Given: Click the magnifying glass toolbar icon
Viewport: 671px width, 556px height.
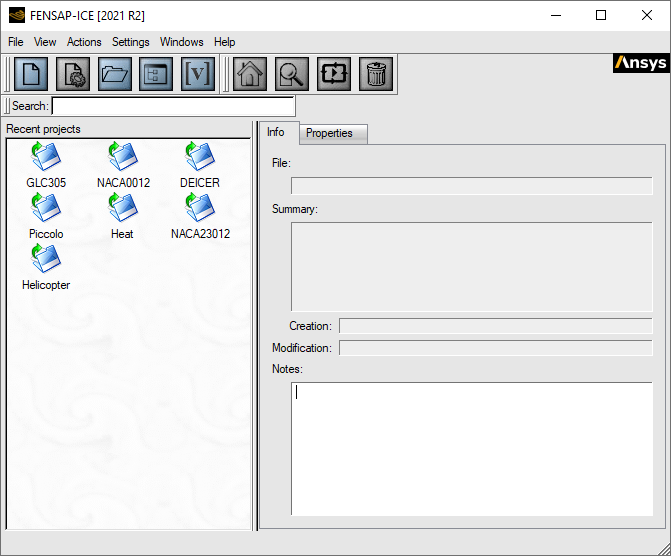Looking at the screenshot, I should (x=292, y=75).
